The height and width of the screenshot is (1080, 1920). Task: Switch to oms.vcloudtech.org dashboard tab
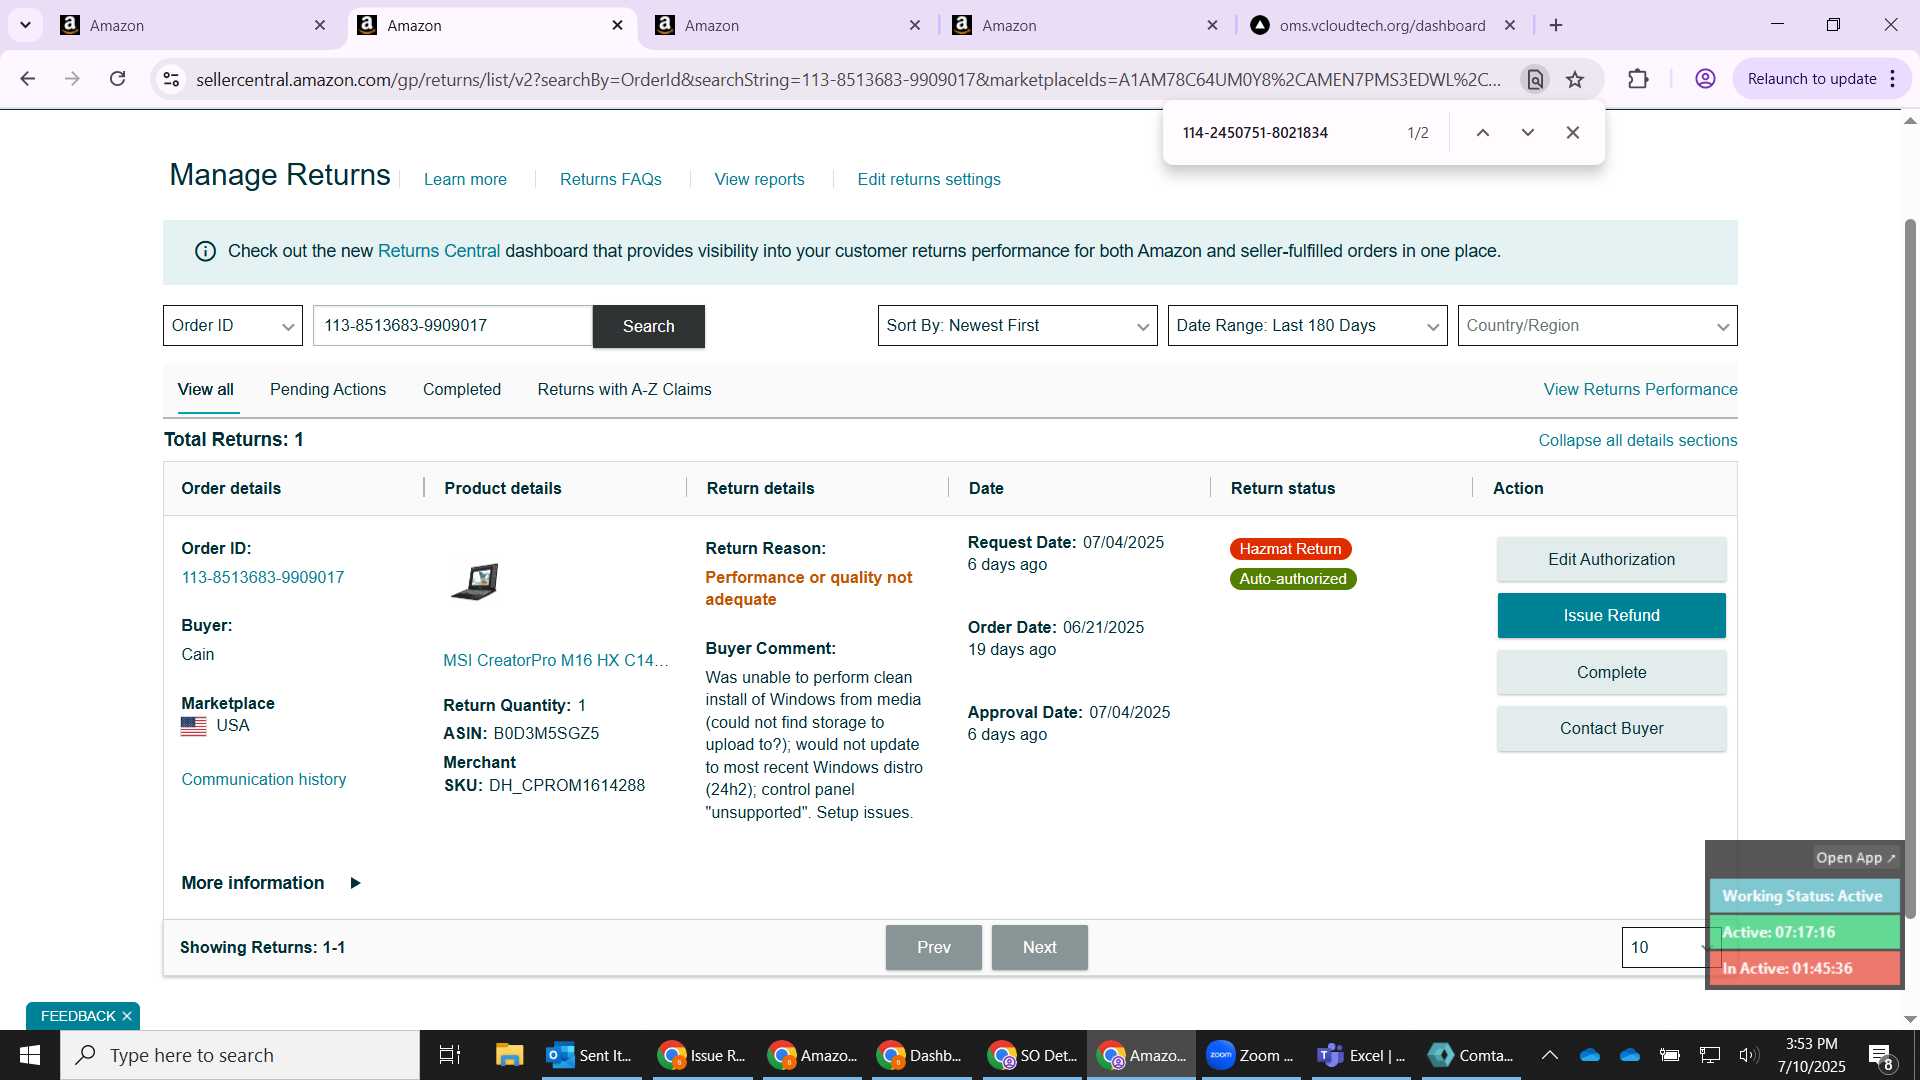[1382, 25]
